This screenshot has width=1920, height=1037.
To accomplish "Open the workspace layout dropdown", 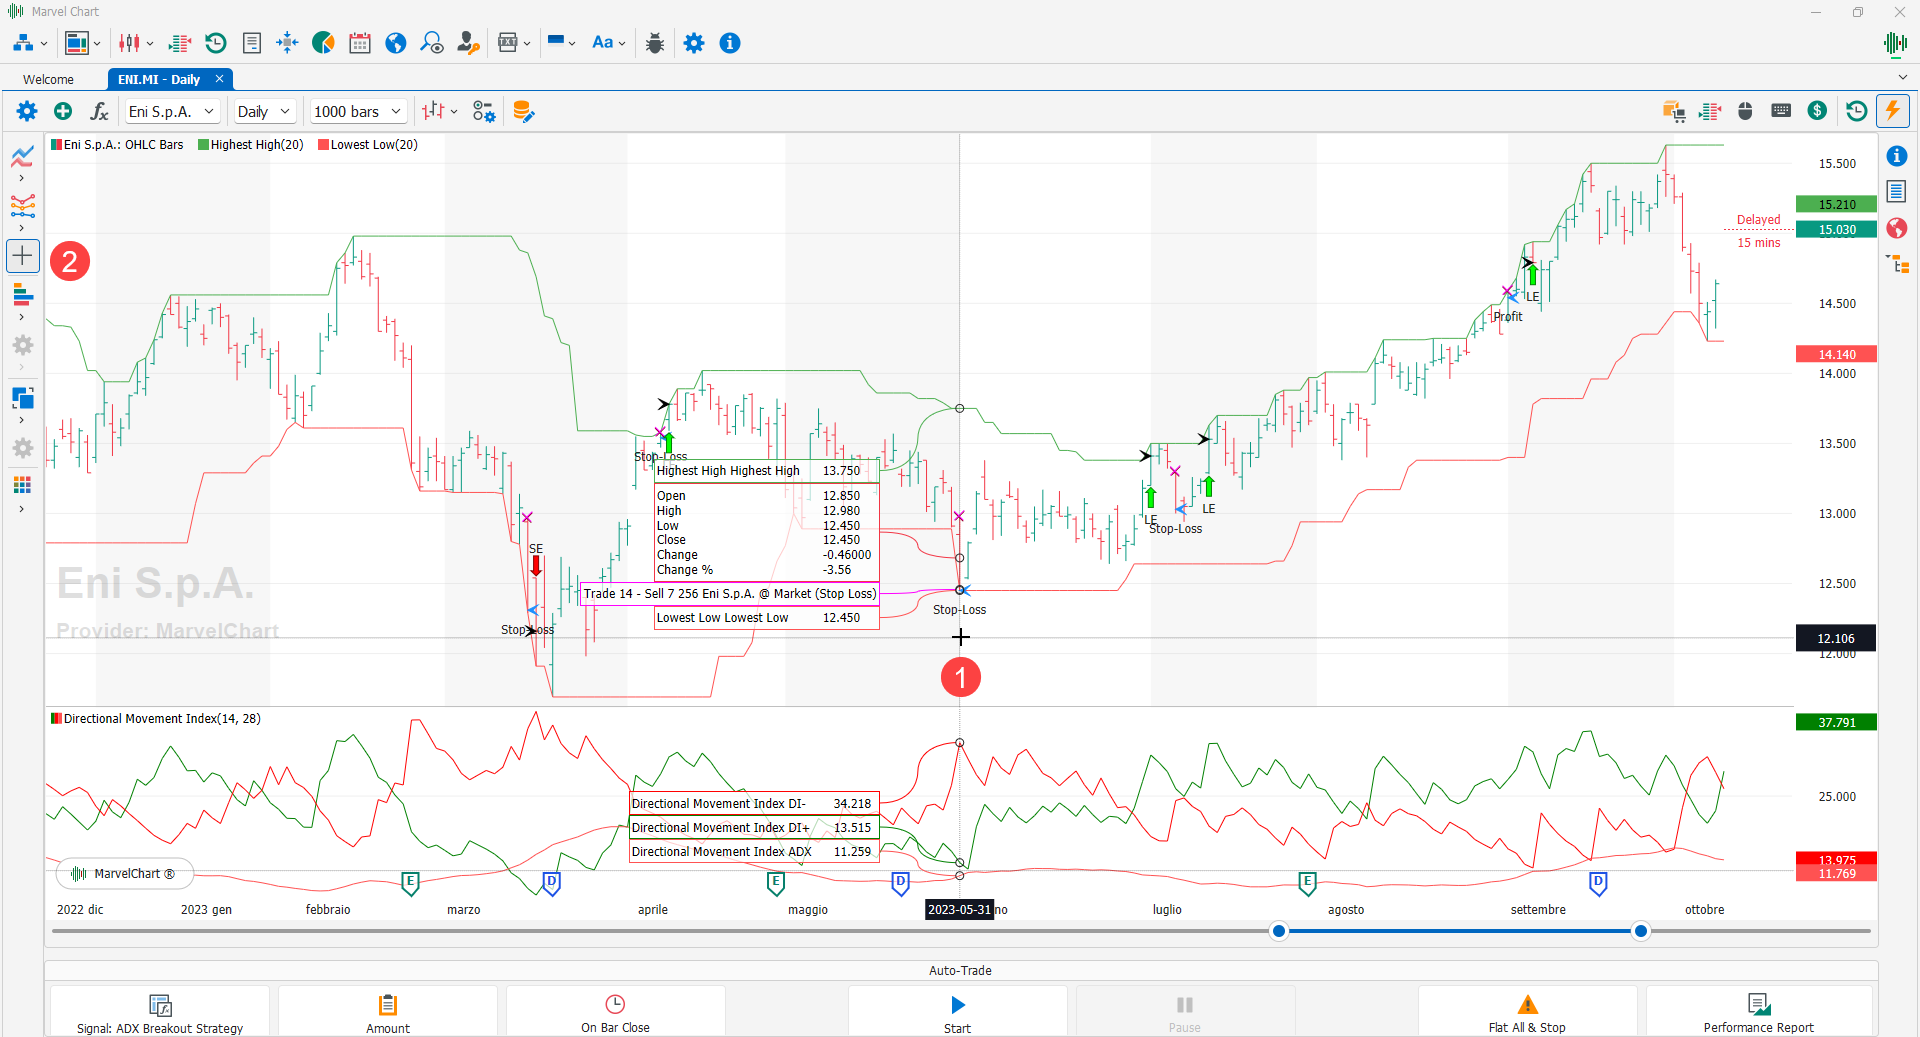I will tap(82, 43).
